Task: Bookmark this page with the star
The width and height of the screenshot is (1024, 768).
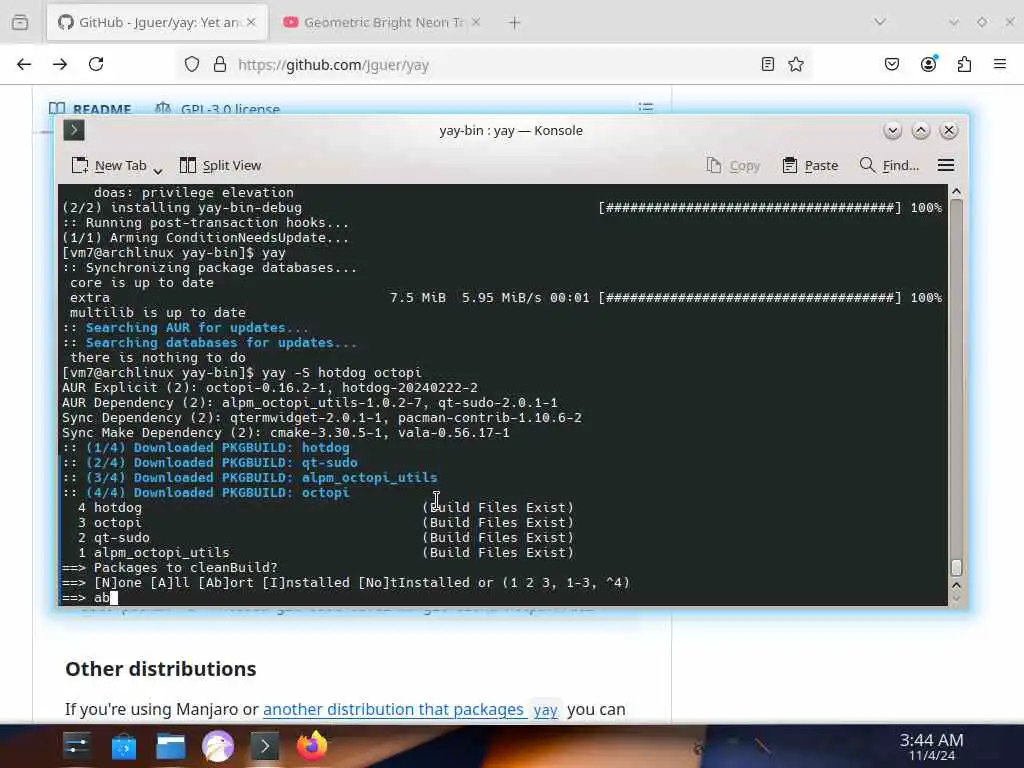Action: pos(795,64)
